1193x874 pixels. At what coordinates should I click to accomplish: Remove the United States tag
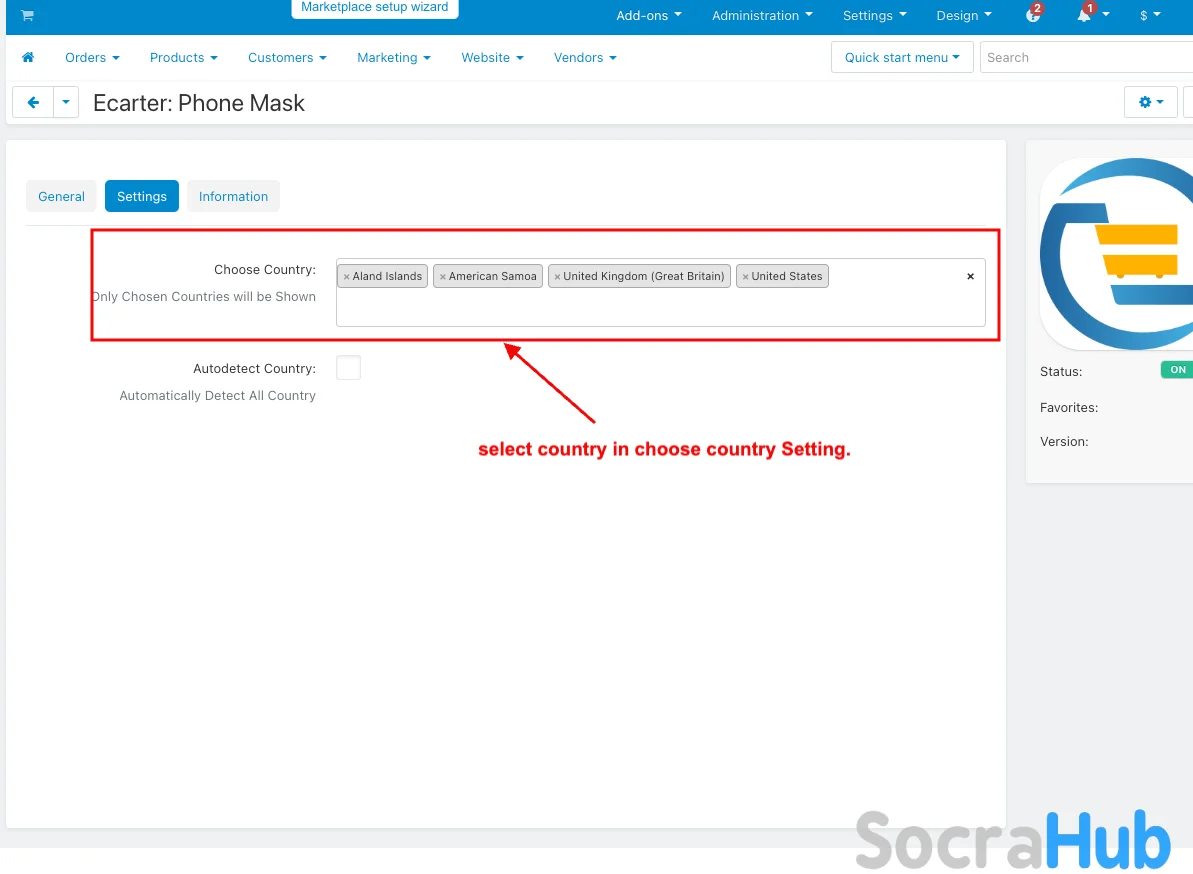click(746, 277)
